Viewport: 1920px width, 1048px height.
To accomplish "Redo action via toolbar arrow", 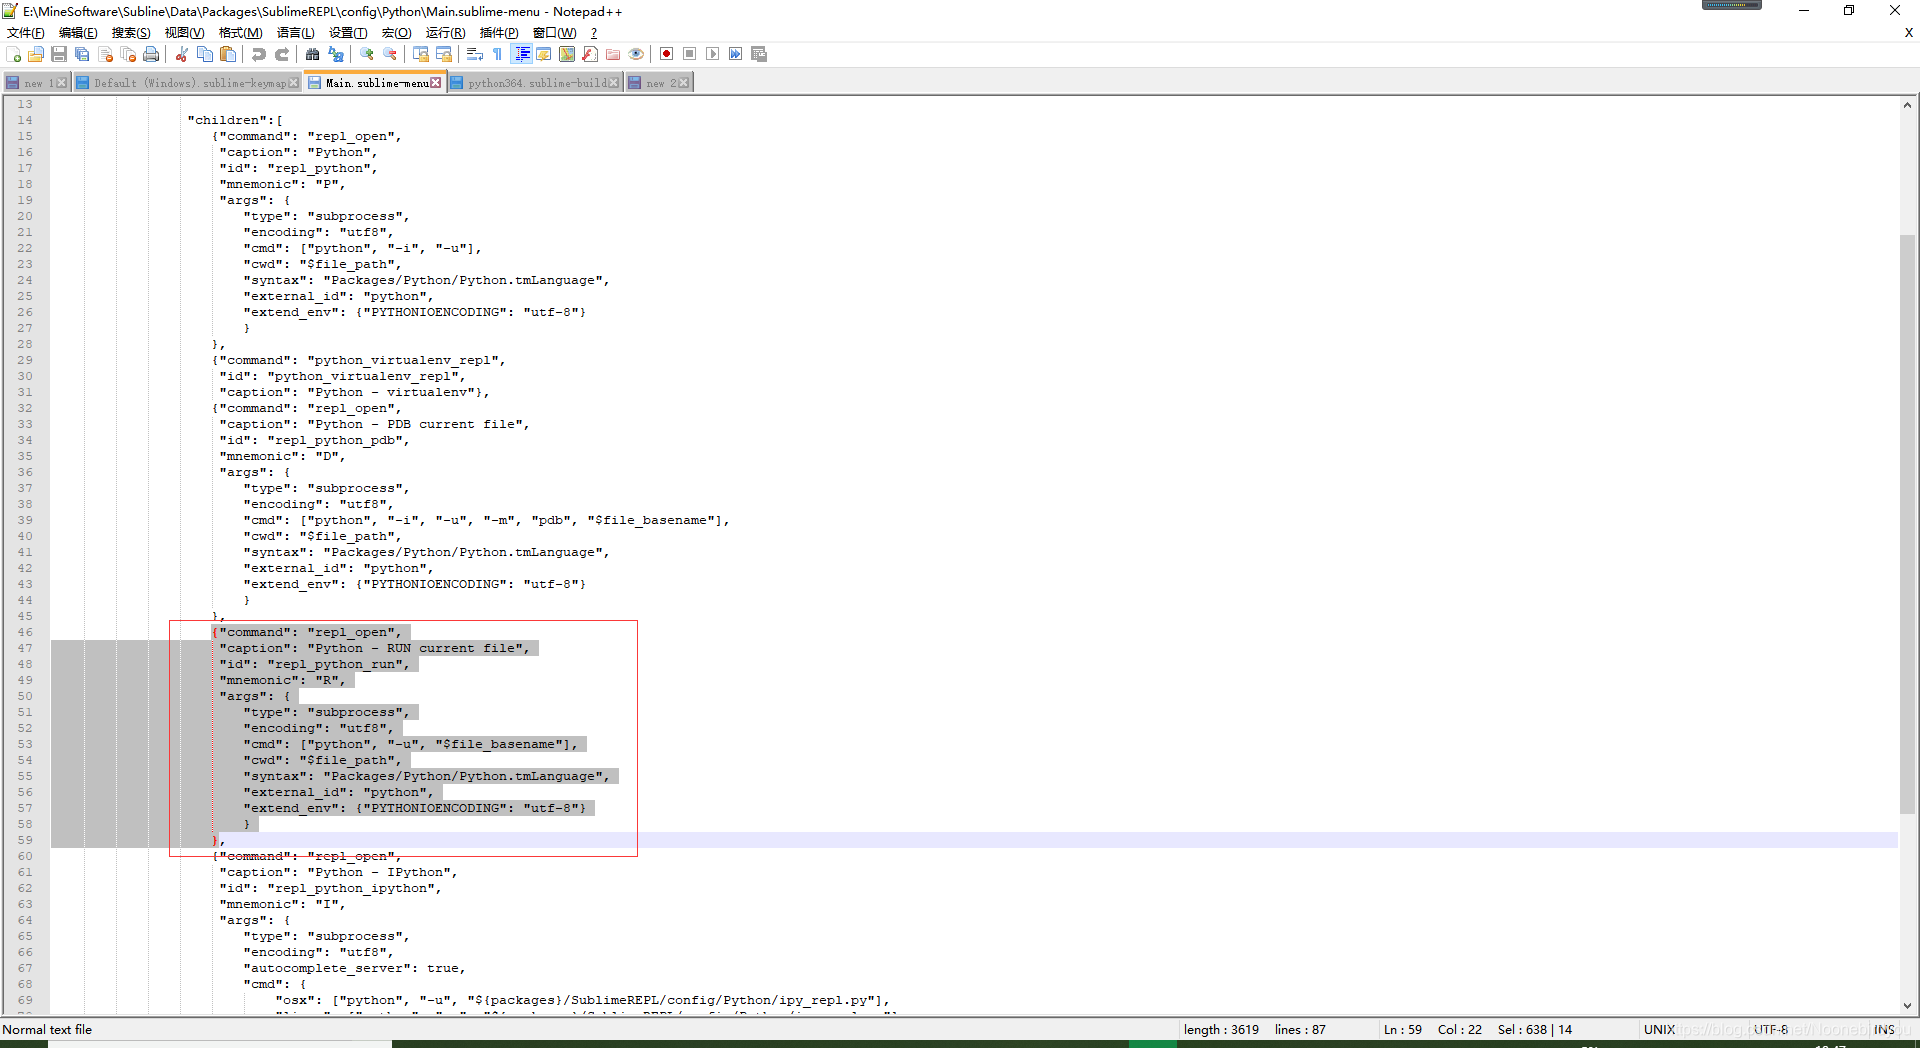I will tap(282, 54).
